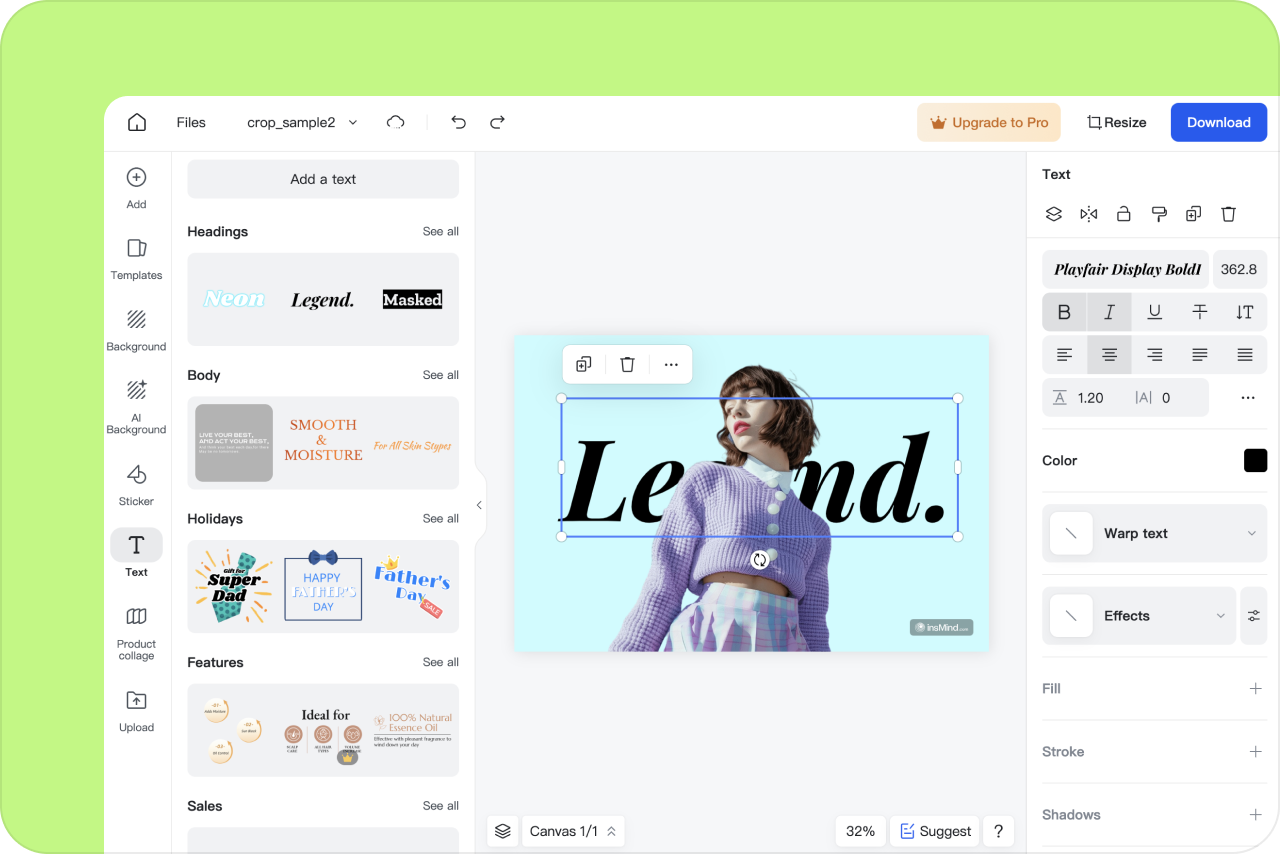Viewport: 1280px width, 854px height.
Task: Delete element from floating toolbar
Action: coord(627,365)
